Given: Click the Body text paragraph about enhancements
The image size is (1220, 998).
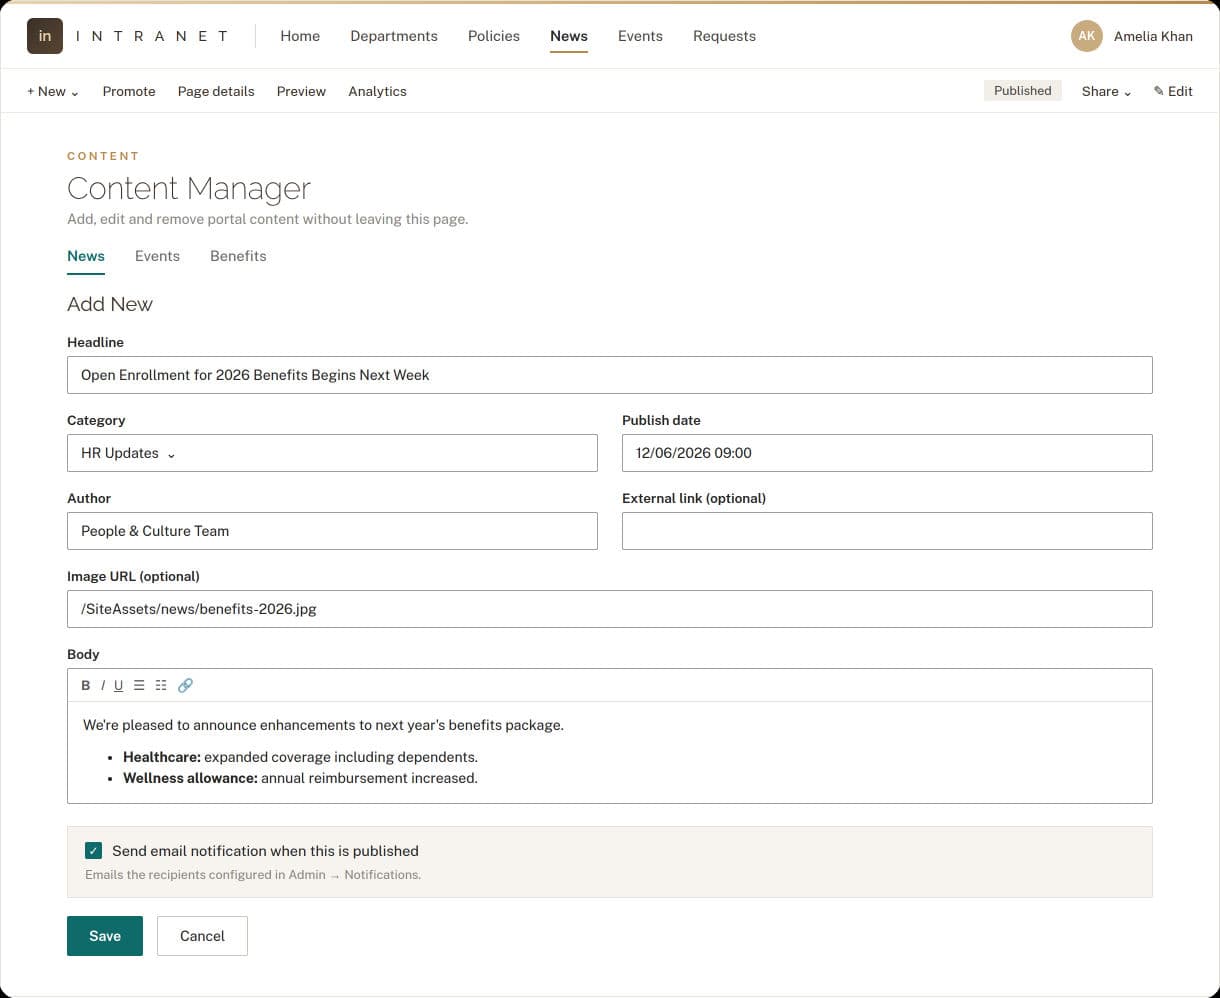Looking at the screenshot, I should tap(323, 725).
